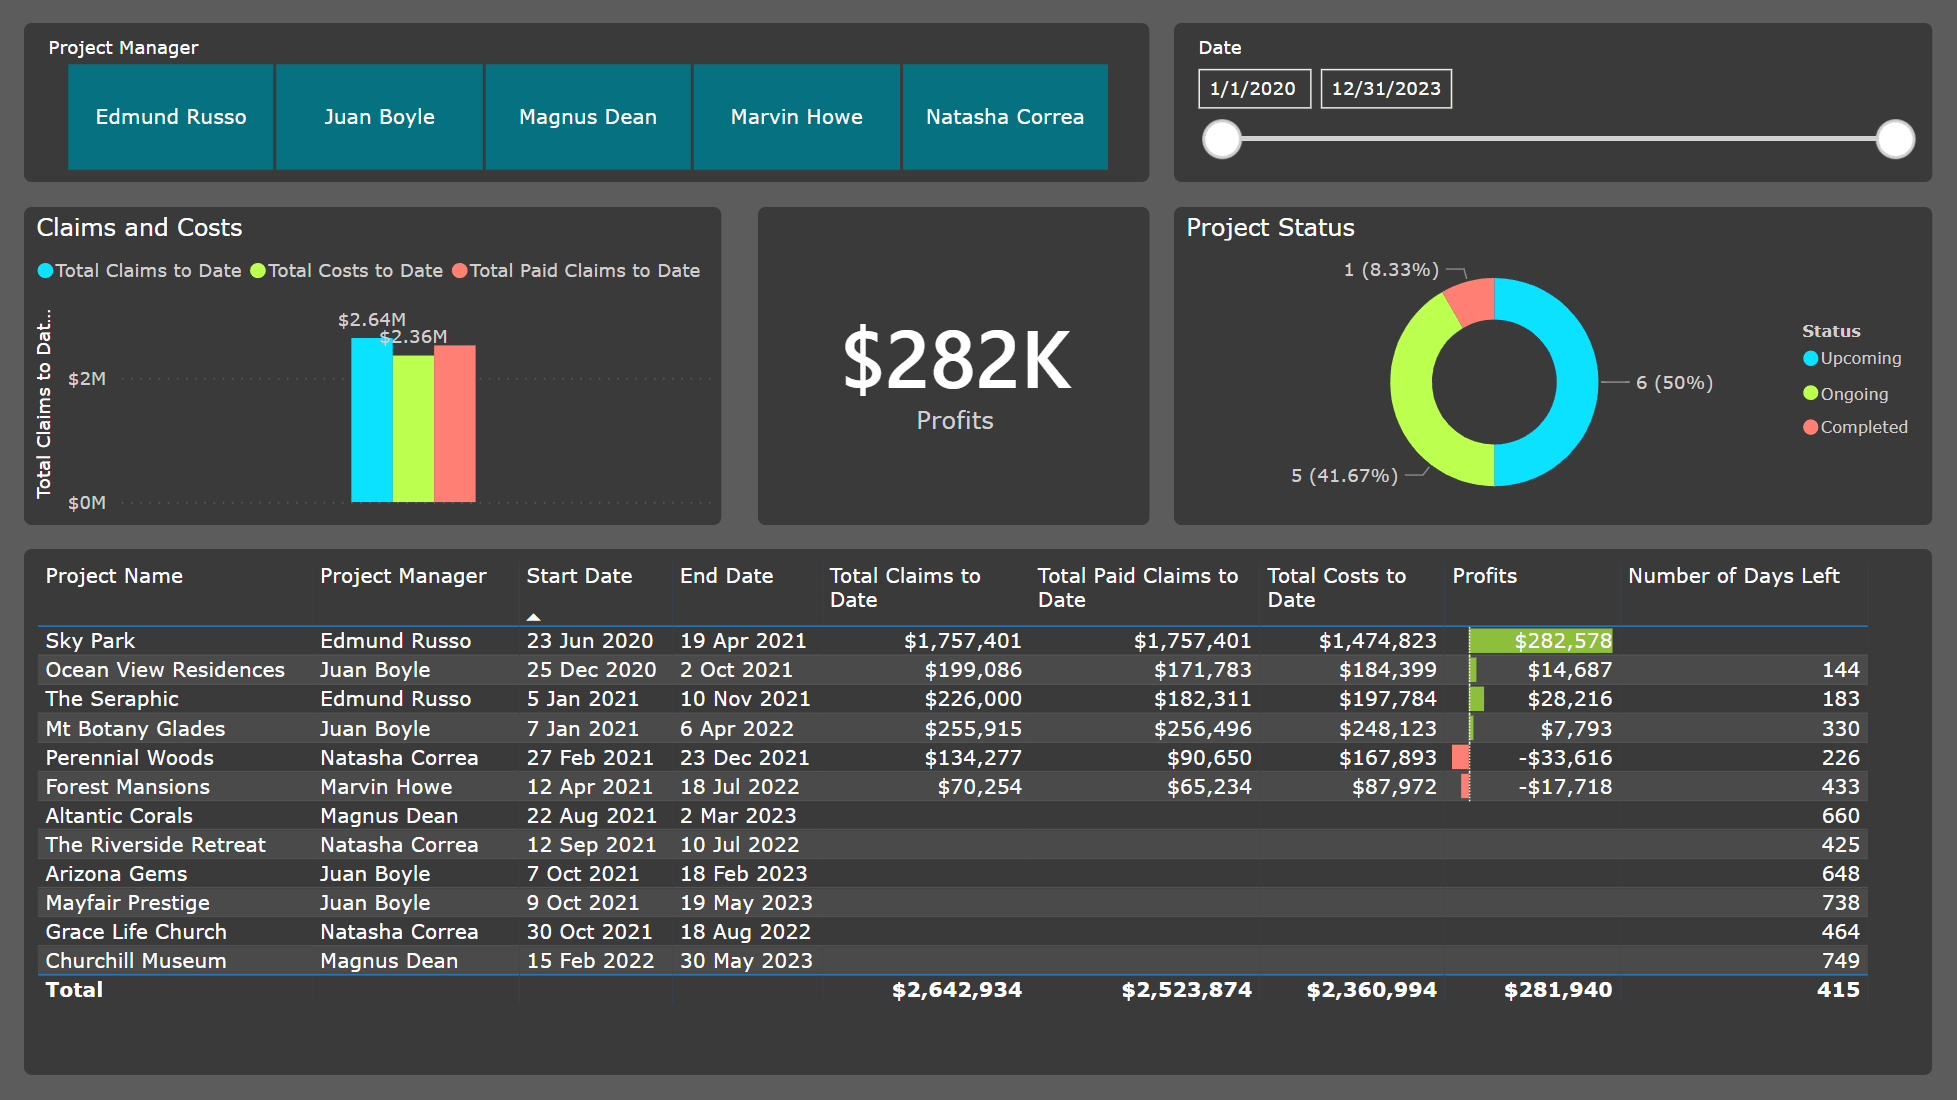Sort table using the Start Date header arrow
Screen dimensions: 1957x1100
pos(534,617)
